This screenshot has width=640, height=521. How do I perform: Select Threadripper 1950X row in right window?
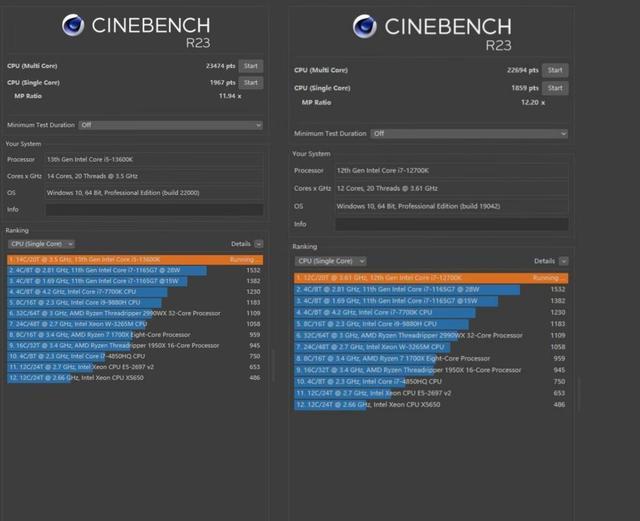coord(431,370)
